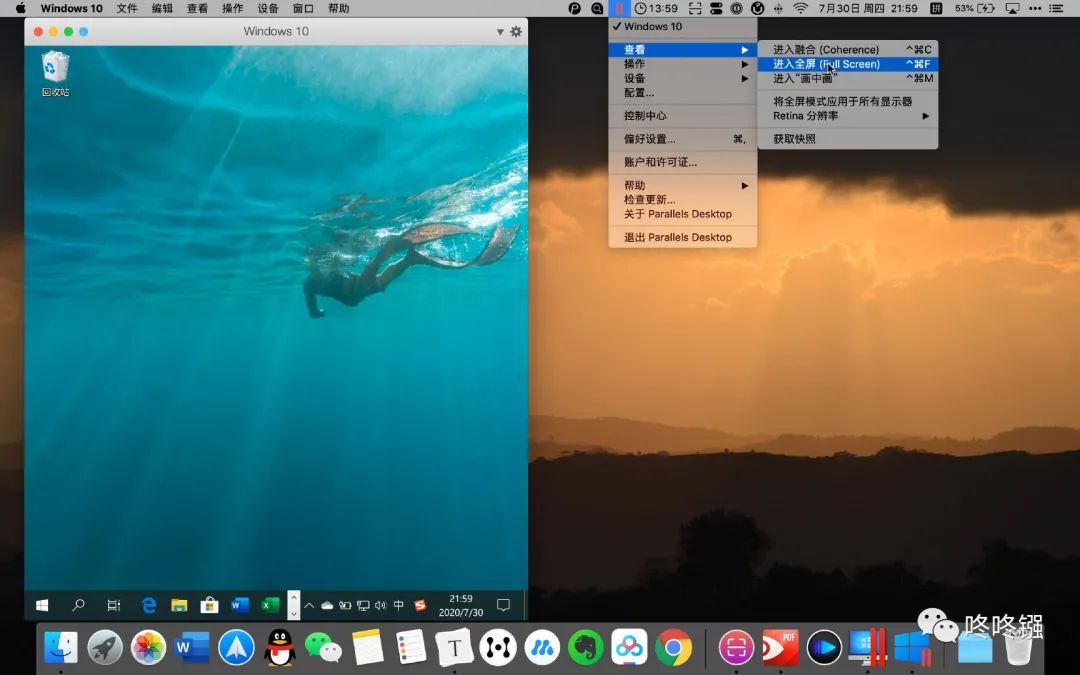Launch Microsoft Edge from Windows taskbar
This screenshot has height=675, width=1080.
(149, 605)
